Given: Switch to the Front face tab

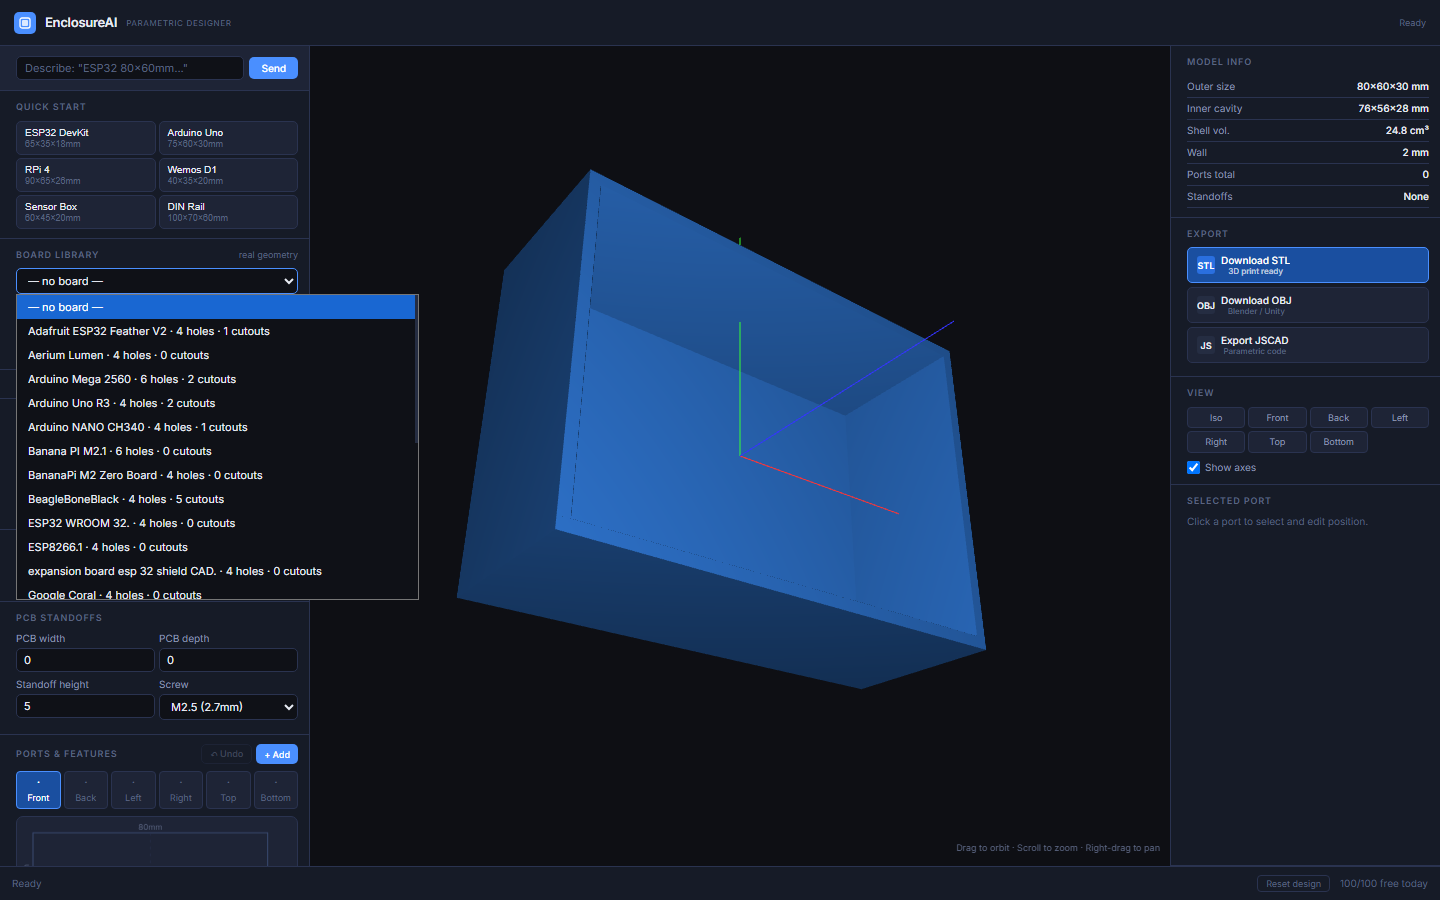Looking at the screenshot, I should pos(38,790).
